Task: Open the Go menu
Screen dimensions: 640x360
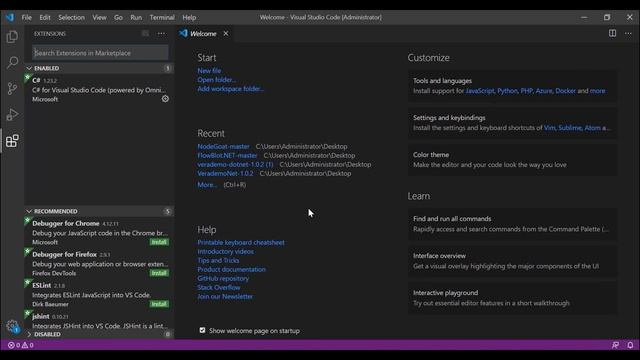Action: coord(118,17)
